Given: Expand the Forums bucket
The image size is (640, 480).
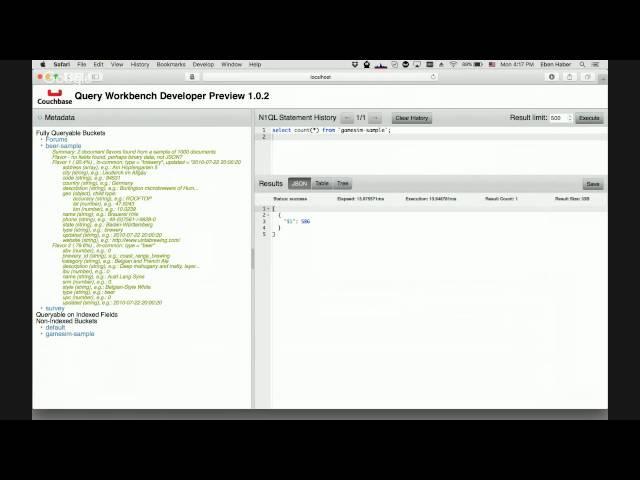Looking at the screenshot, I should (x=56, y=139).
